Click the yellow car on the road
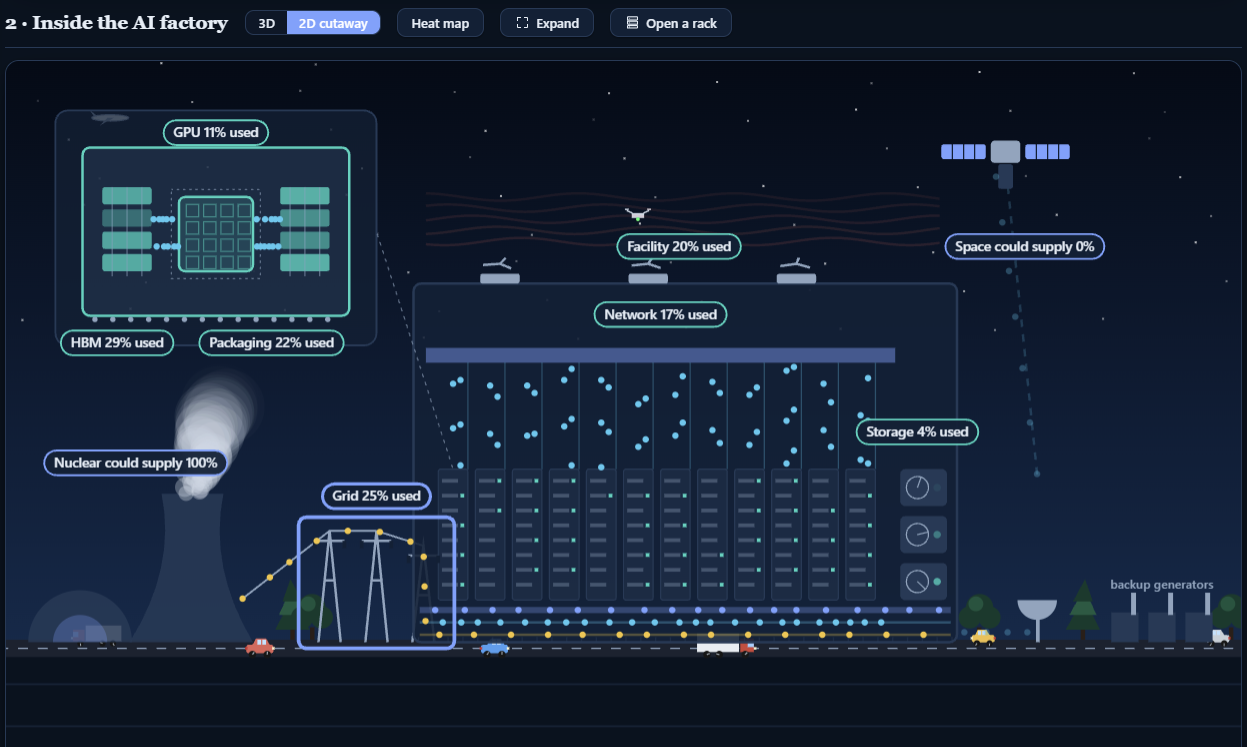The width and height of the screenshot is (1247, 747). [983, 636]
